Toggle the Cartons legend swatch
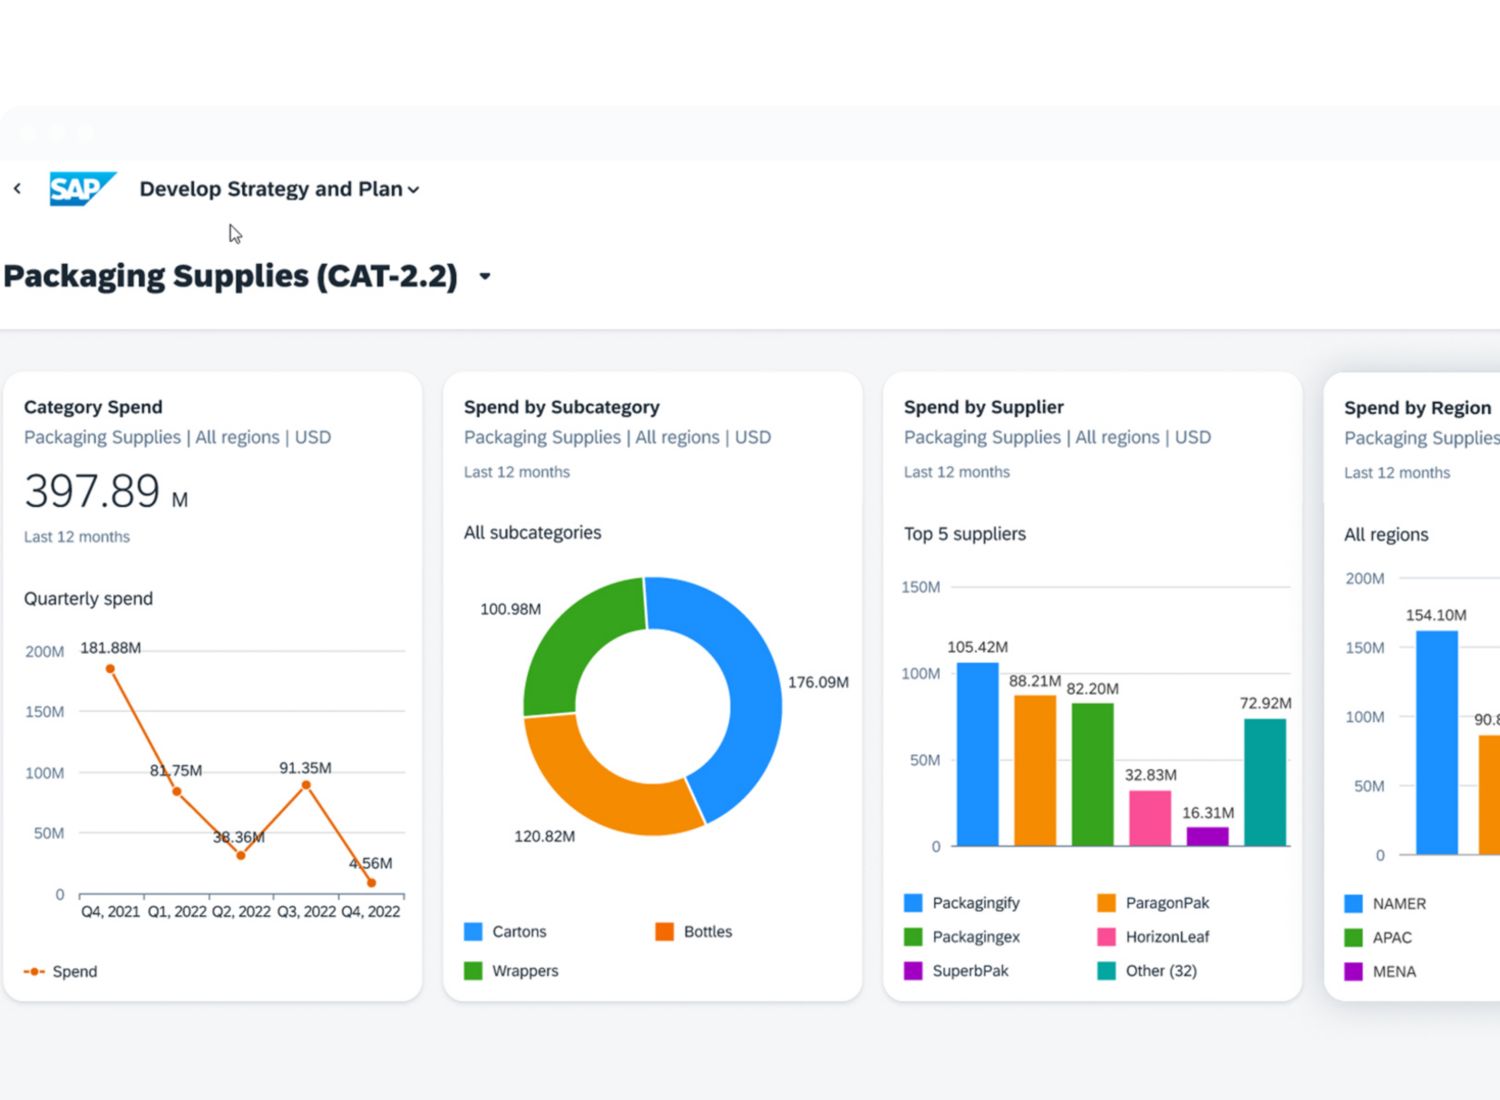Image resolution: width=1500 pixels, height=1100 pixels. coord(473,932)
